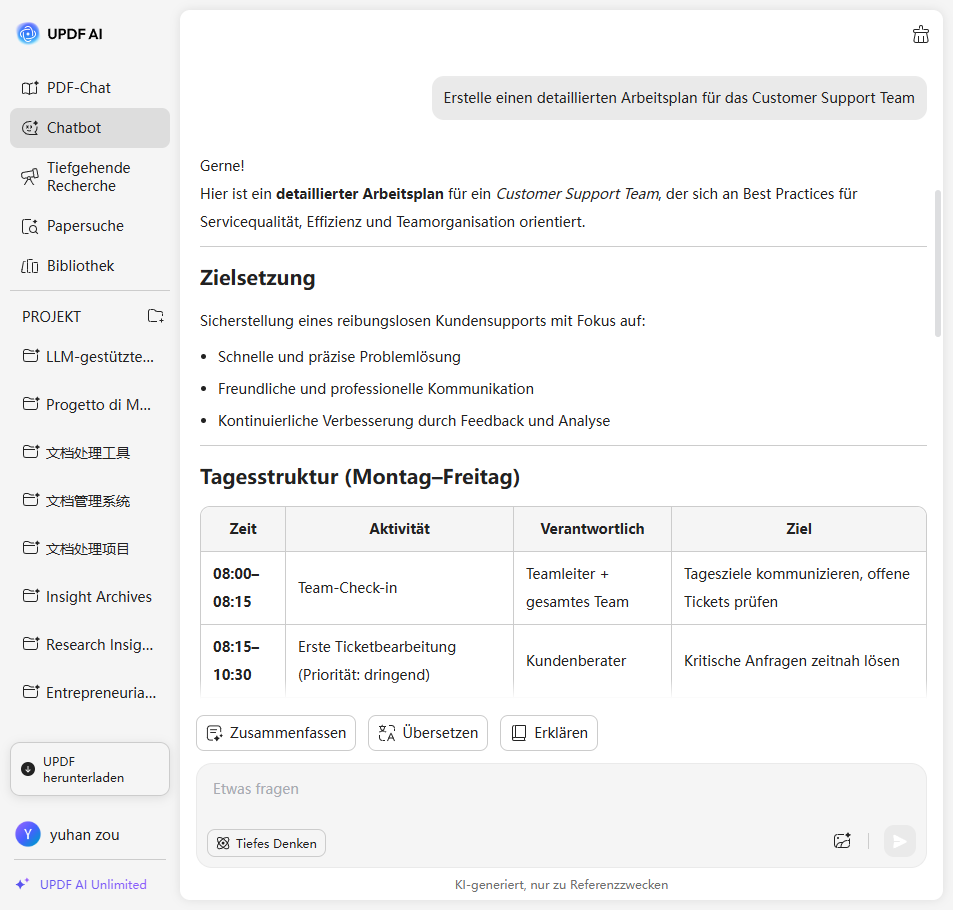Click the new project folder icon
The height and width of the screenshot is (910, 953).
(155, 316)
